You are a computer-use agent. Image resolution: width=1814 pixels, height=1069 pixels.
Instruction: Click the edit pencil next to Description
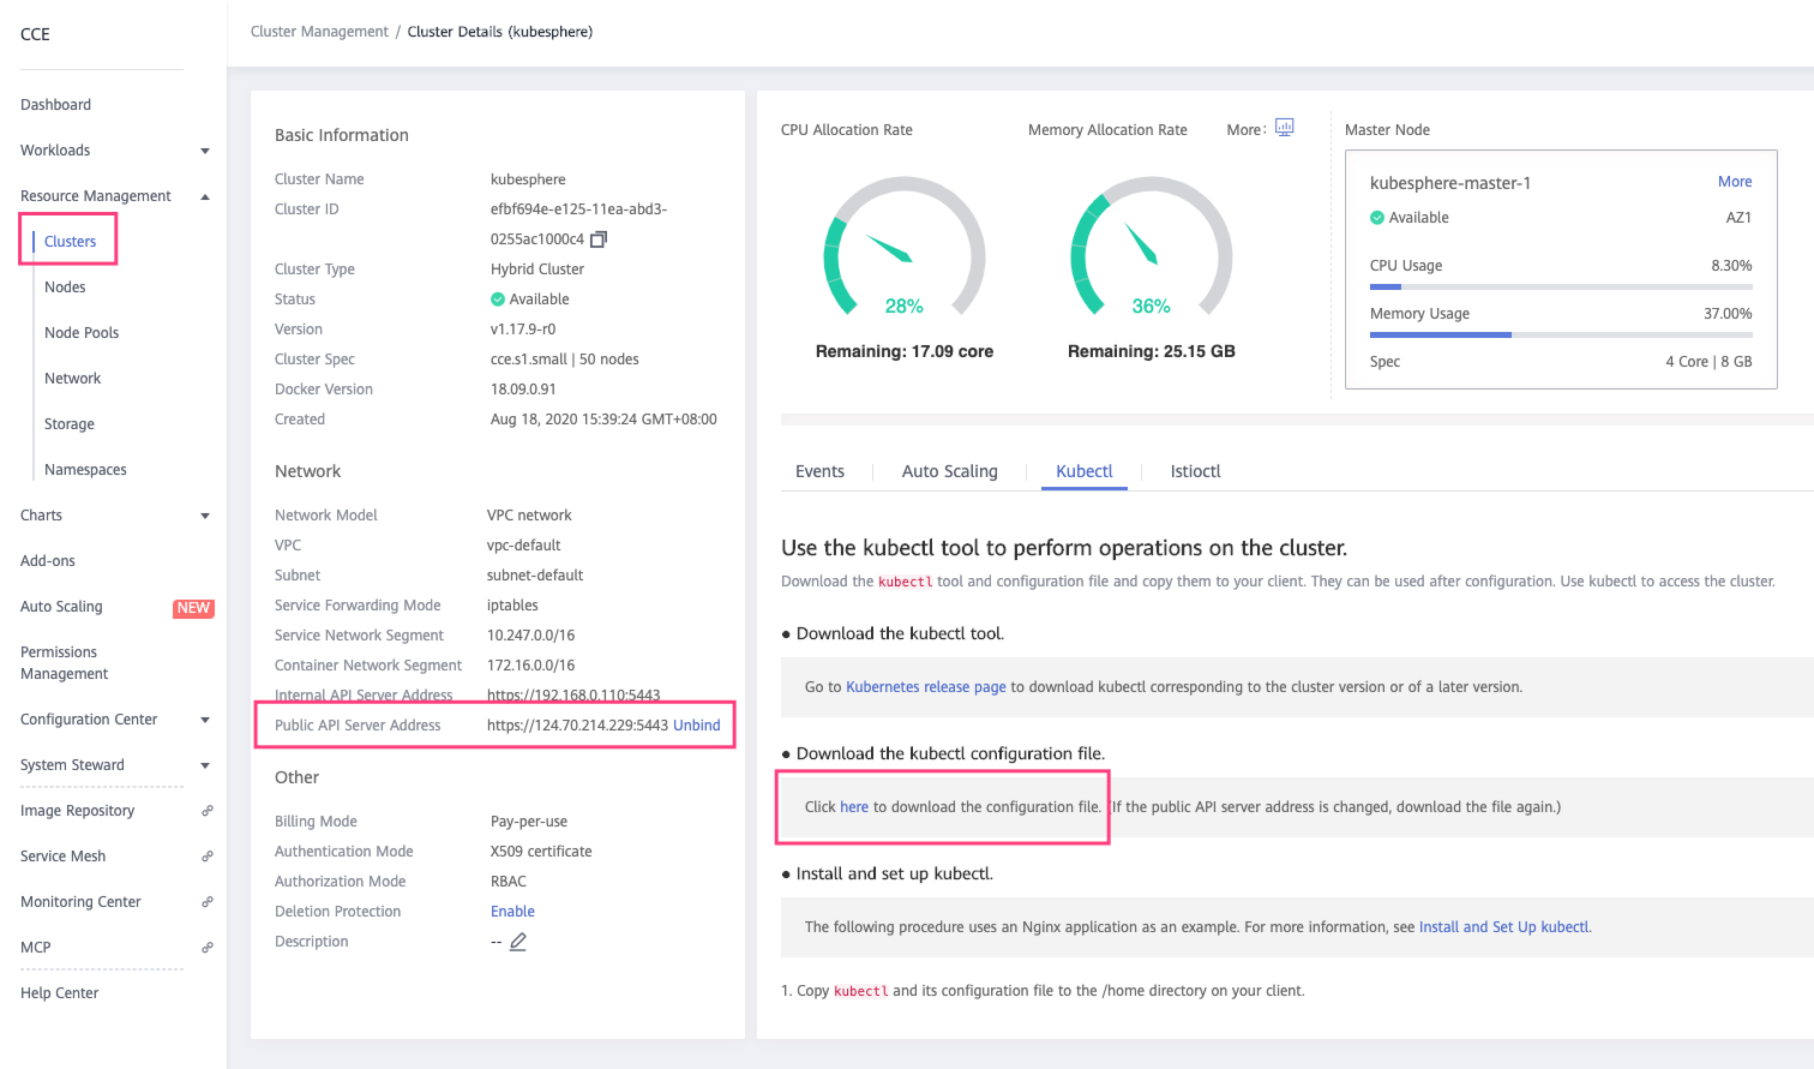tap(518, 942)
